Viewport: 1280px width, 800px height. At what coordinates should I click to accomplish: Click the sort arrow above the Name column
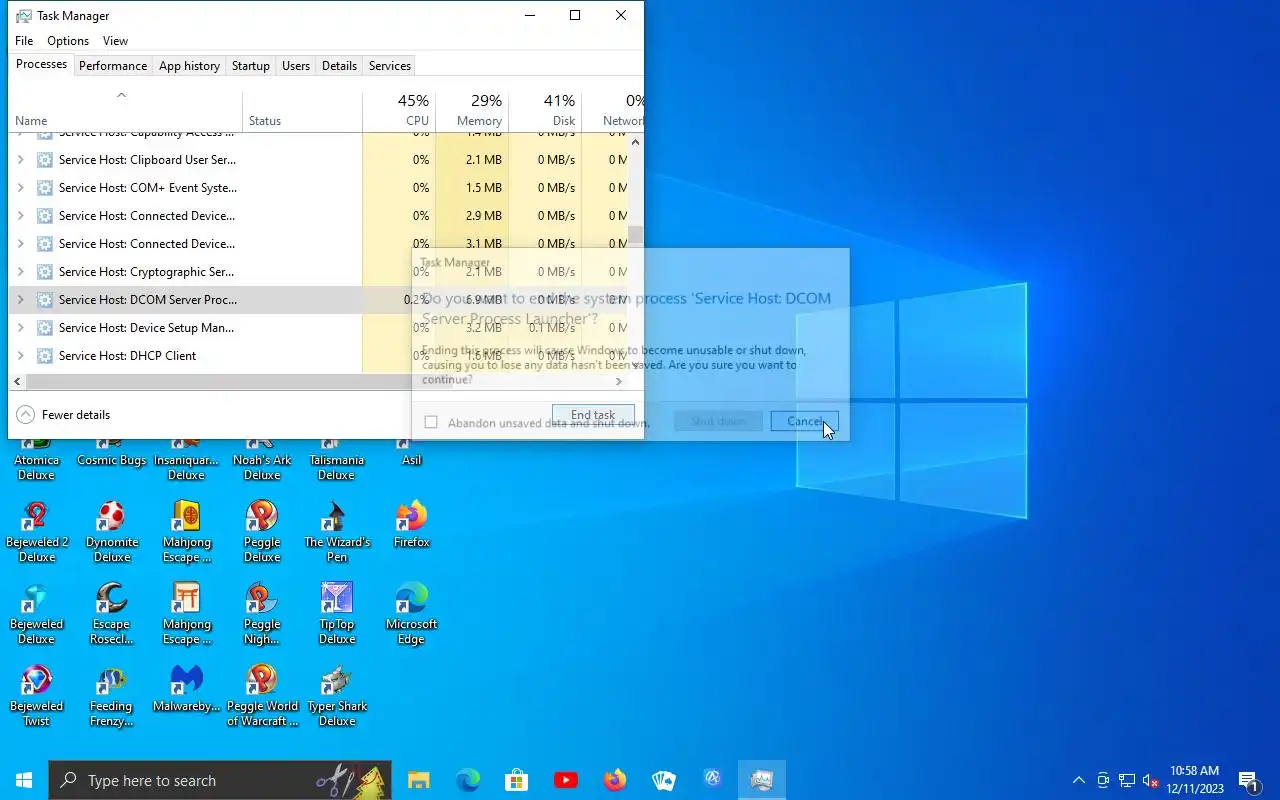click(x=121, y=96)
